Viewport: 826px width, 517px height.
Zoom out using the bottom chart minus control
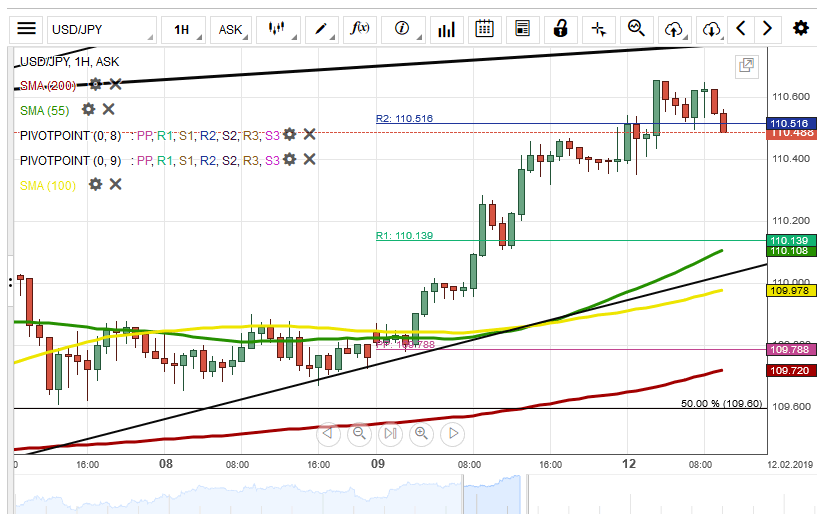359,433
